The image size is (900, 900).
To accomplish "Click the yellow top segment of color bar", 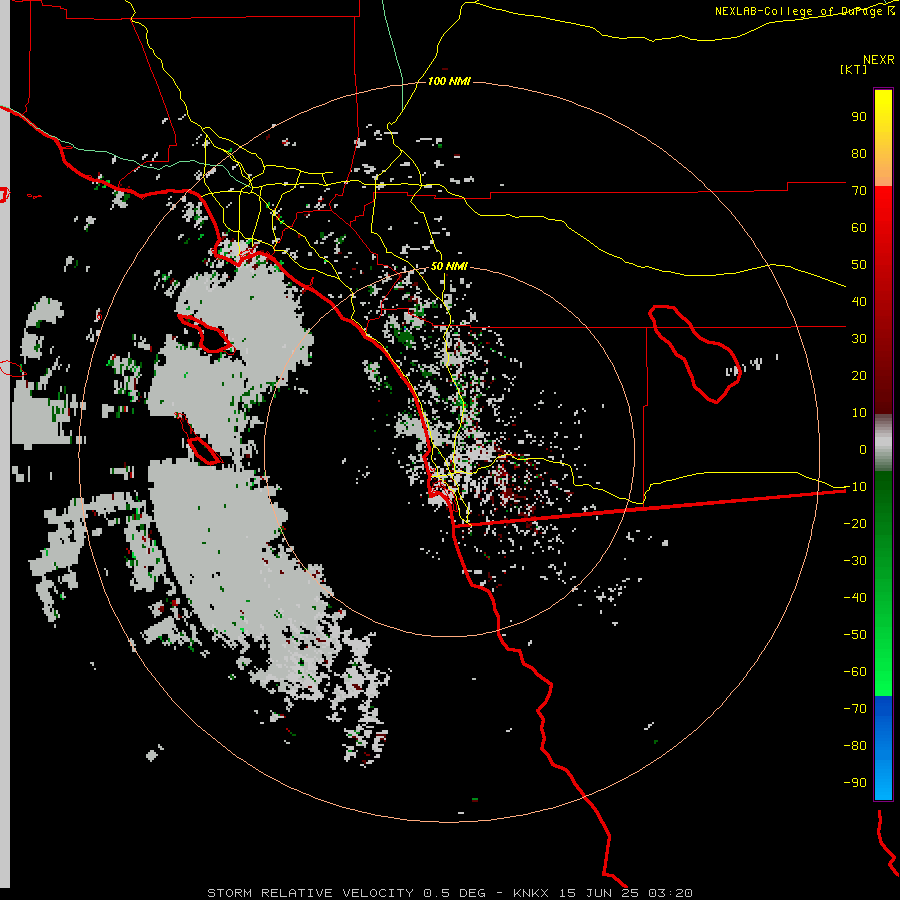I will (883, 138).
